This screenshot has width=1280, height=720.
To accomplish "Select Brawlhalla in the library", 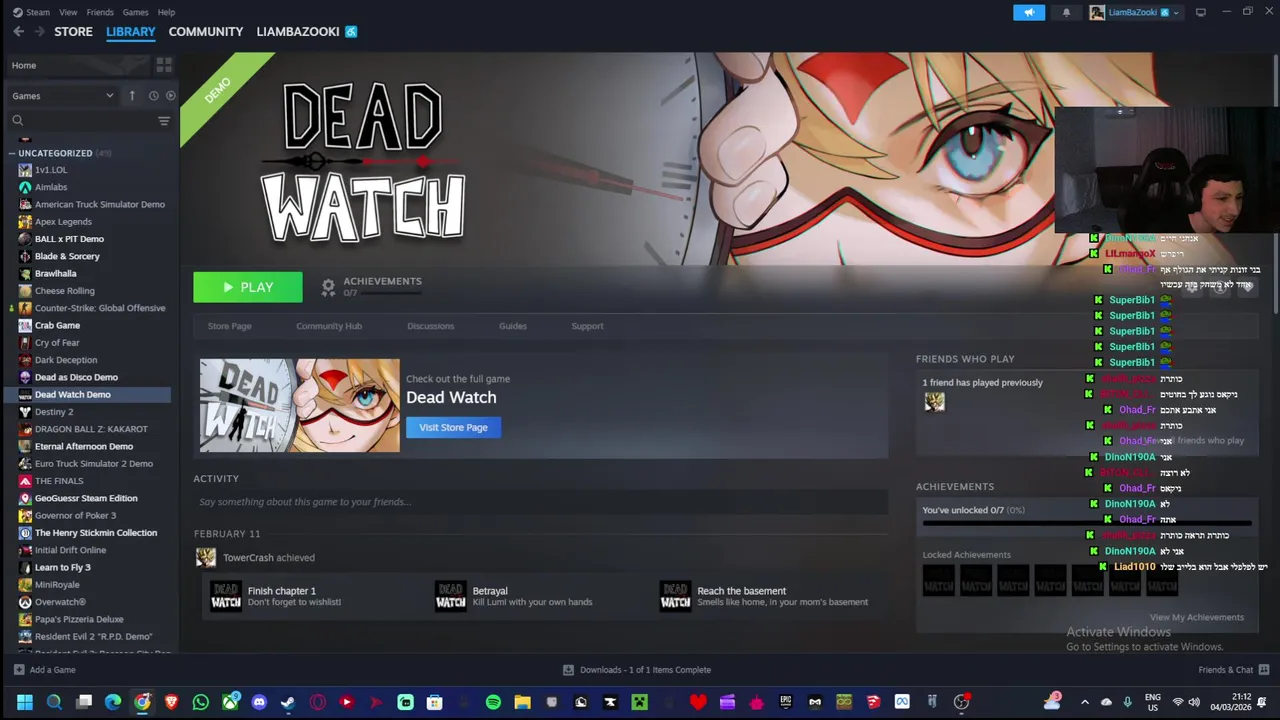I will coord(55,273).
